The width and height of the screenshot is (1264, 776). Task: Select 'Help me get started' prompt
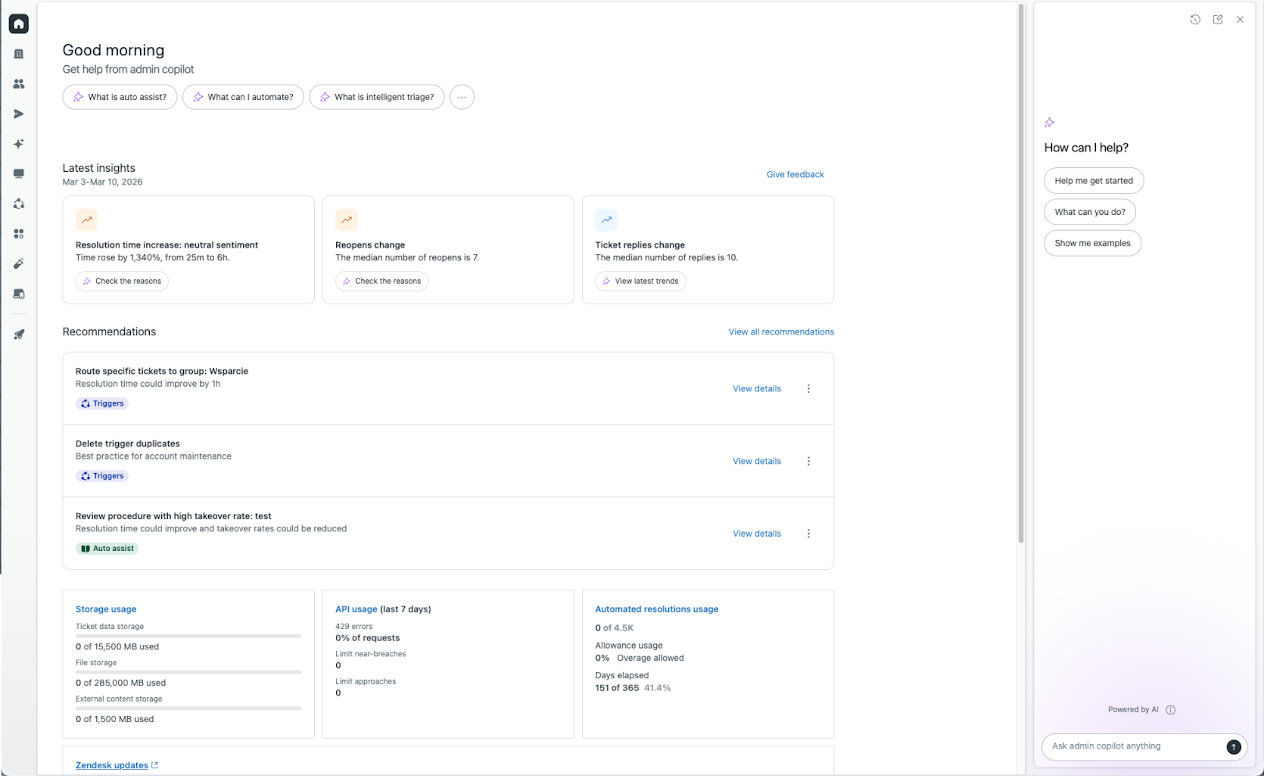[x=1093, y=181]
